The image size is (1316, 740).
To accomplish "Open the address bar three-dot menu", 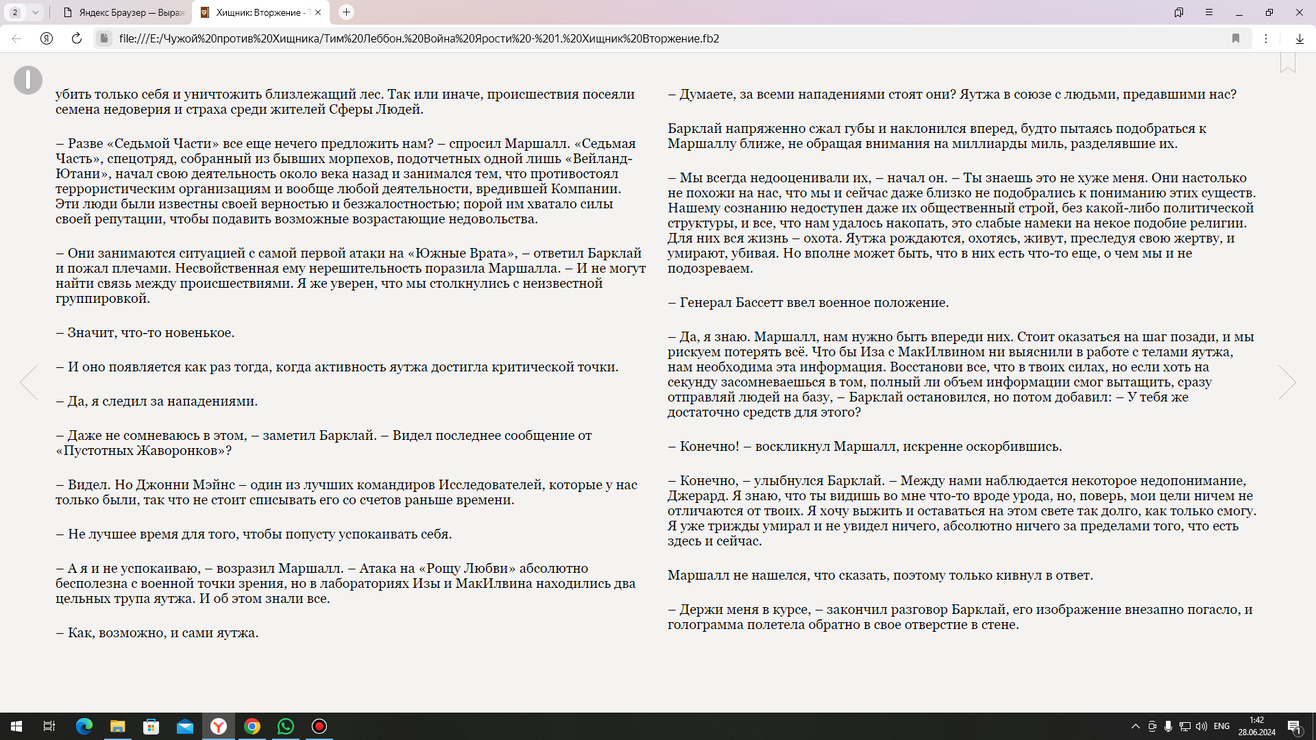I will pyautogui.click(x=1266, y=38).
